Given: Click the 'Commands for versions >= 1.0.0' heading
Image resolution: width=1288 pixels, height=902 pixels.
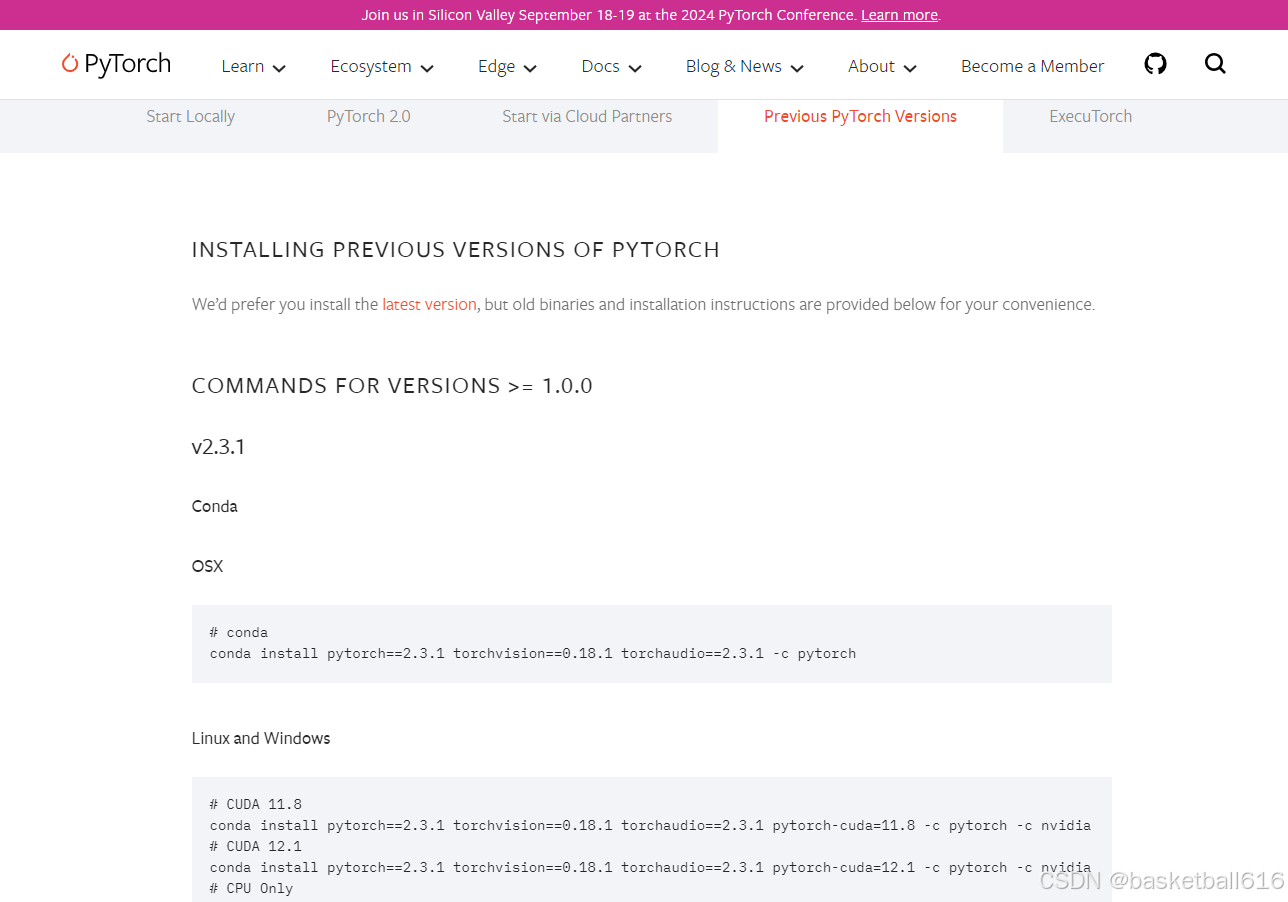Looking at the screenshot, I should (x=392, y=385).
